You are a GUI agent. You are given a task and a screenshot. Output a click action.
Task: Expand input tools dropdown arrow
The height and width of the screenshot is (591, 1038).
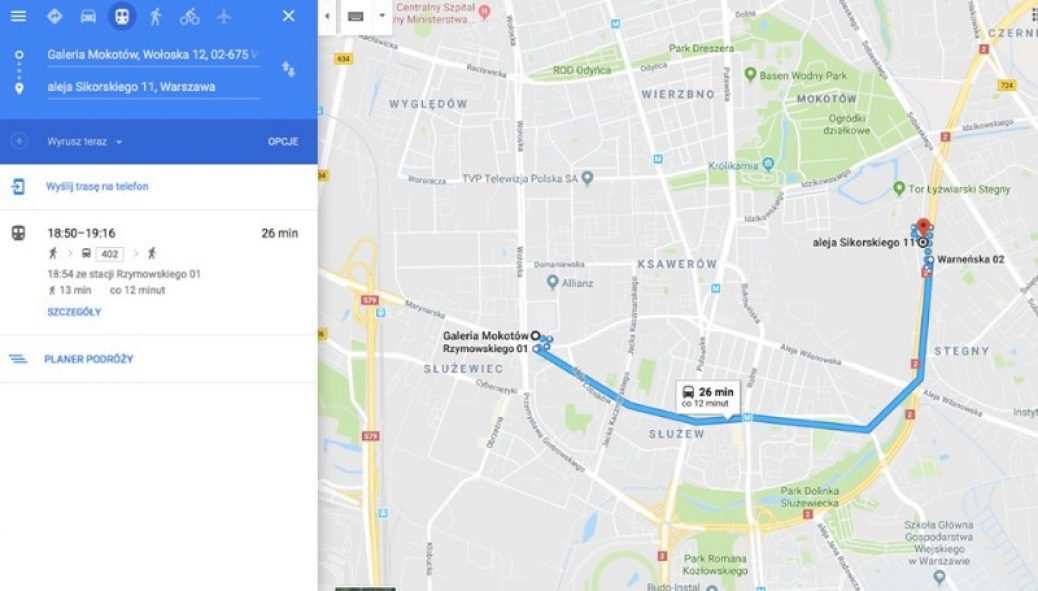tap(382, 17)
